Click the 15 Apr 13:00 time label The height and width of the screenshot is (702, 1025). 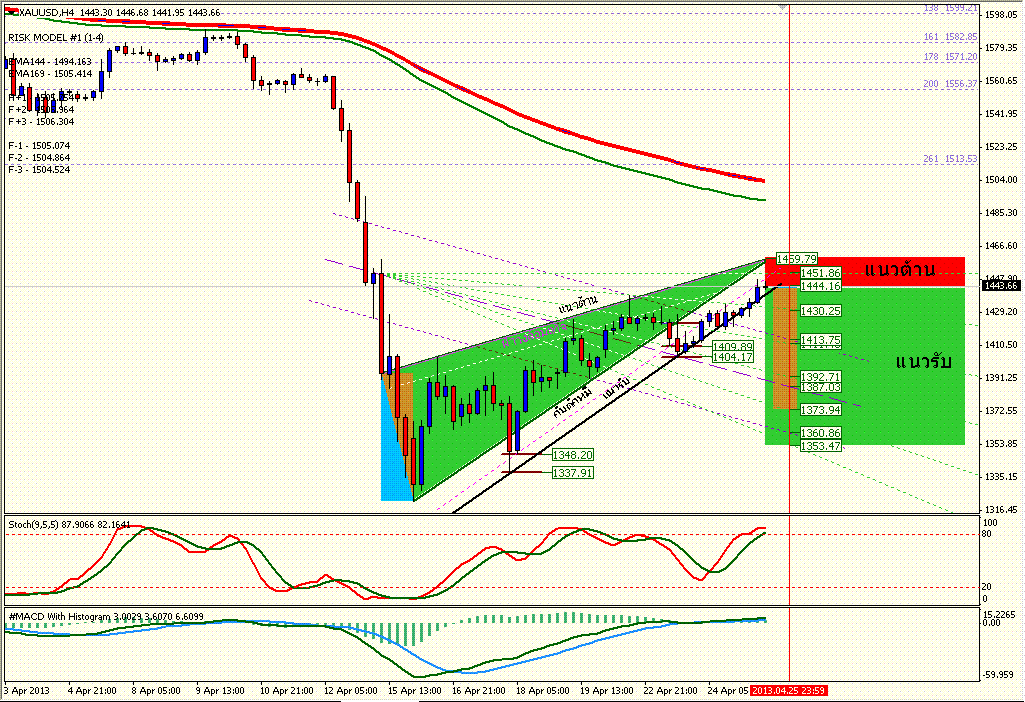[x=414, y=690]
